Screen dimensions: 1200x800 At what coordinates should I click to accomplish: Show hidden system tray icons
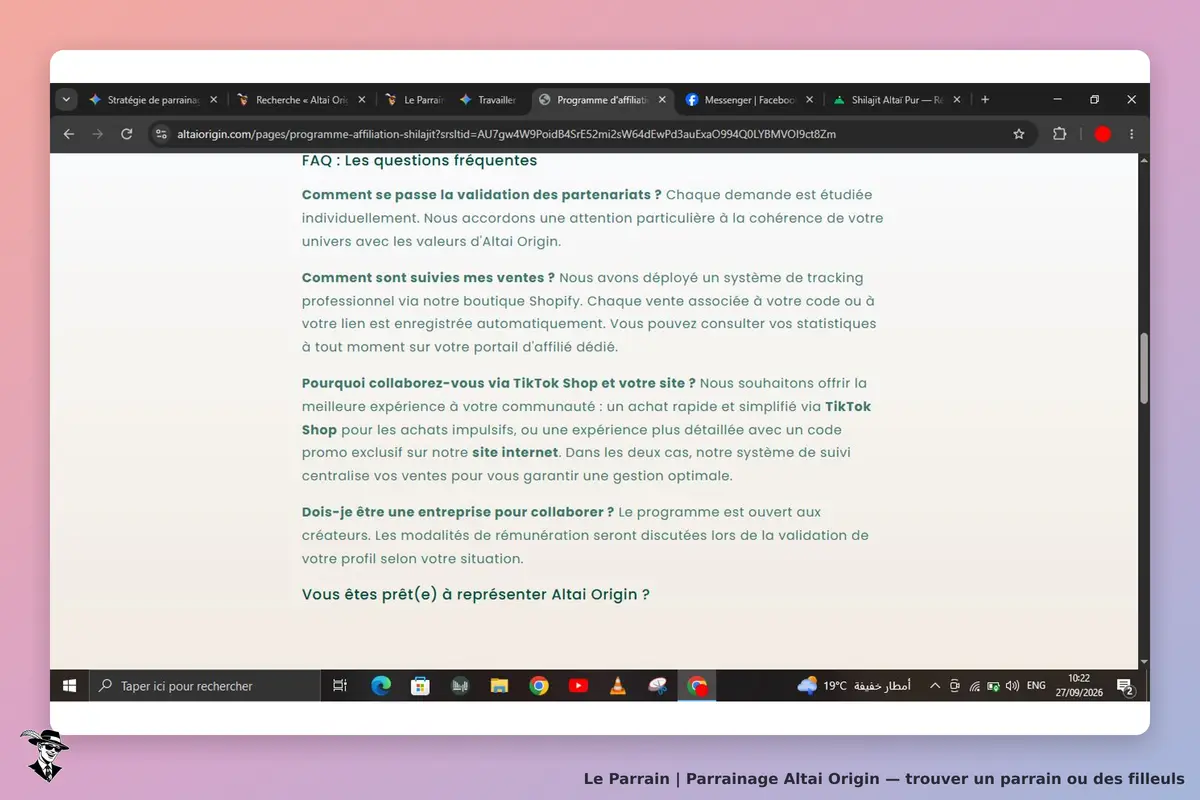point(935,686)
